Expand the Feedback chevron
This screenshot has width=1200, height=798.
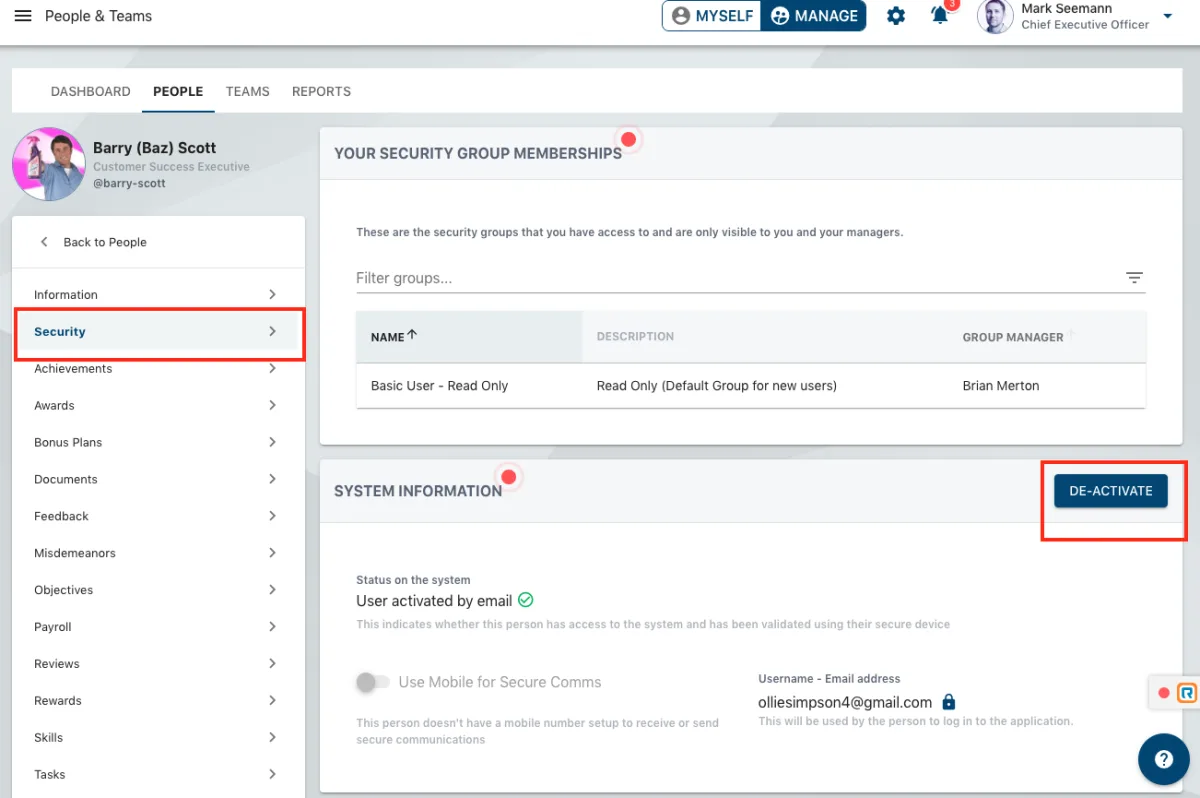tap(272, 516)
